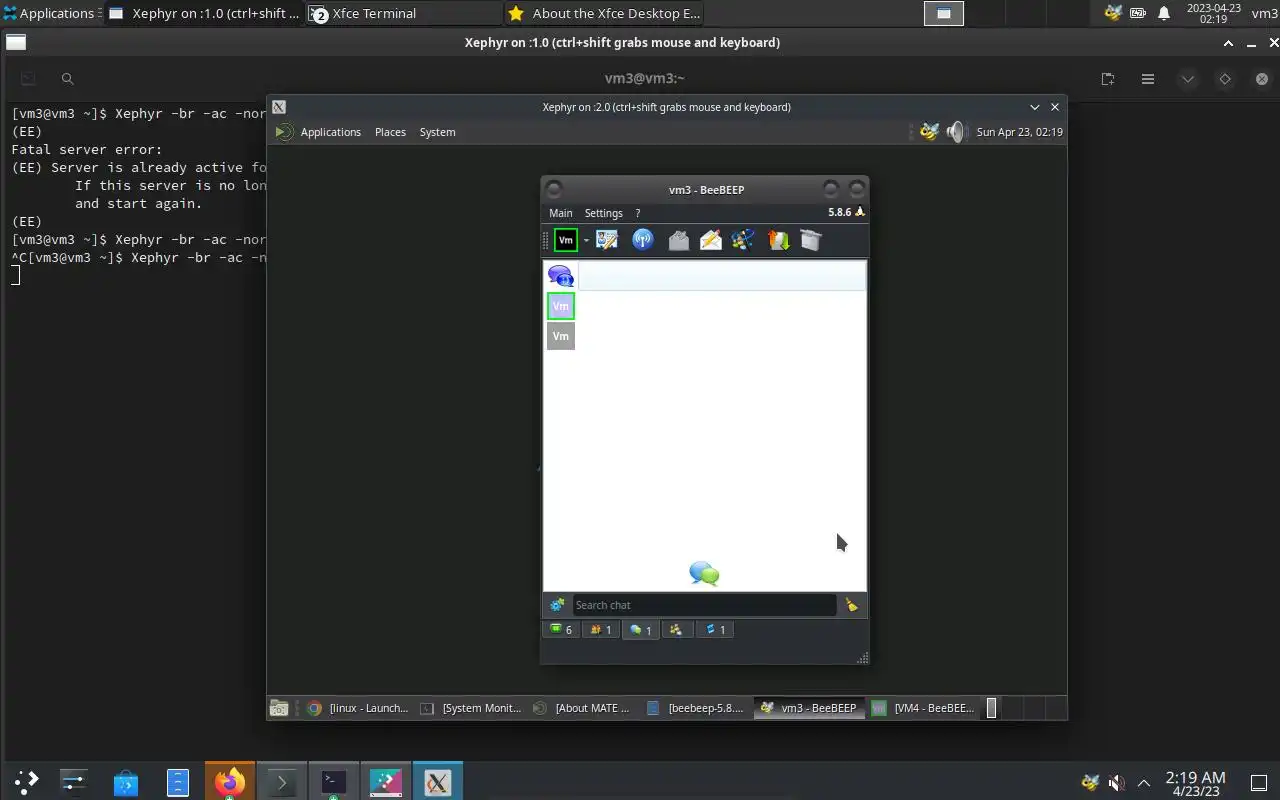Image resolution: width=1280 pixels, height=800 pixels.
Task: Click the down-chevron button in terminal header
Action: [x=1187, y=79]
